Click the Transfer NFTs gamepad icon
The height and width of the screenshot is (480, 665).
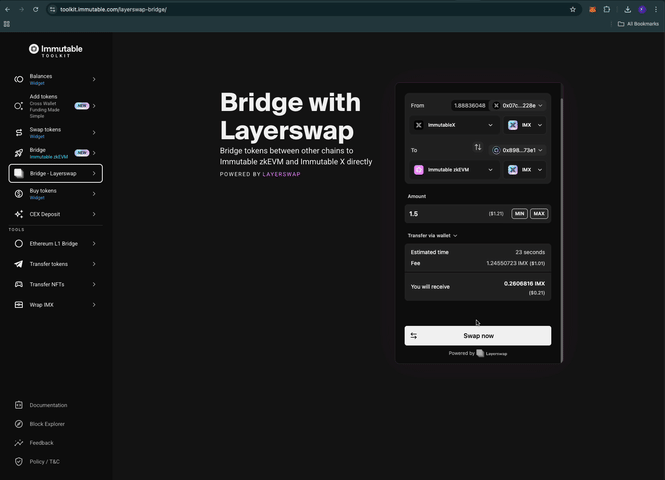[x=19, y=285]
